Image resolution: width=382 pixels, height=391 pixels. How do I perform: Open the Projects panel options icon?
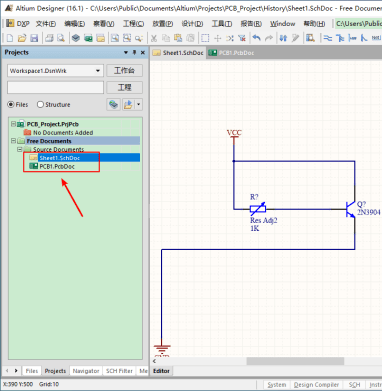128,104
